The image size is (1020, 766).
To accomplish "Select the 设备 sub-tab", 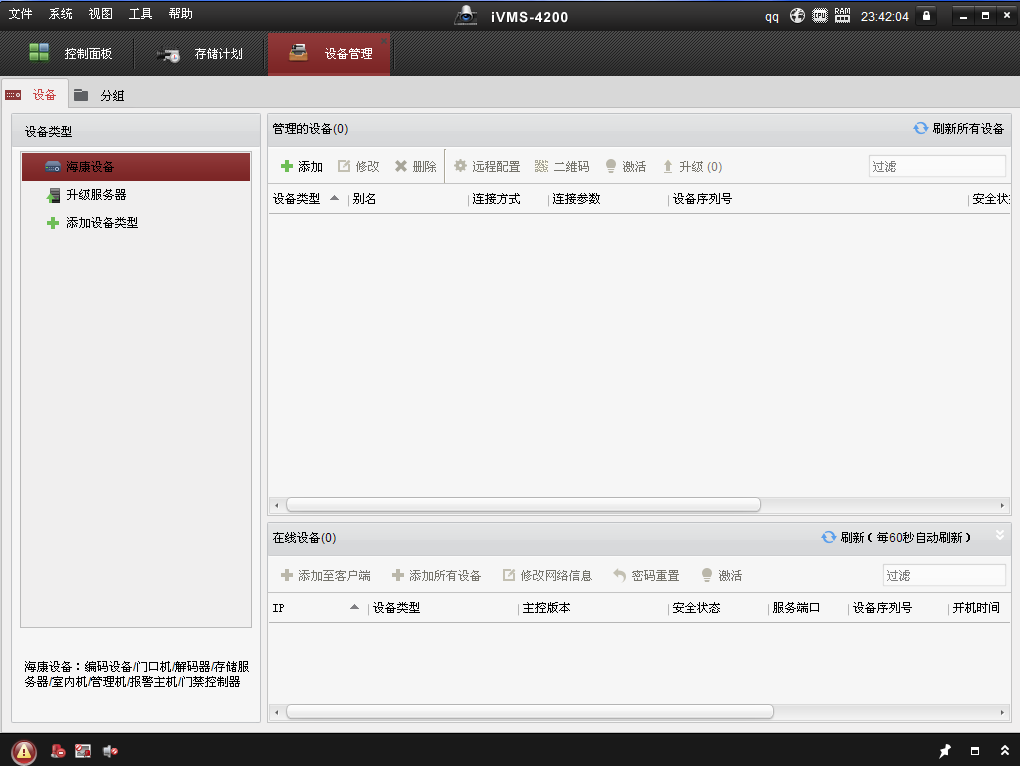I will (x=33, y=95).
